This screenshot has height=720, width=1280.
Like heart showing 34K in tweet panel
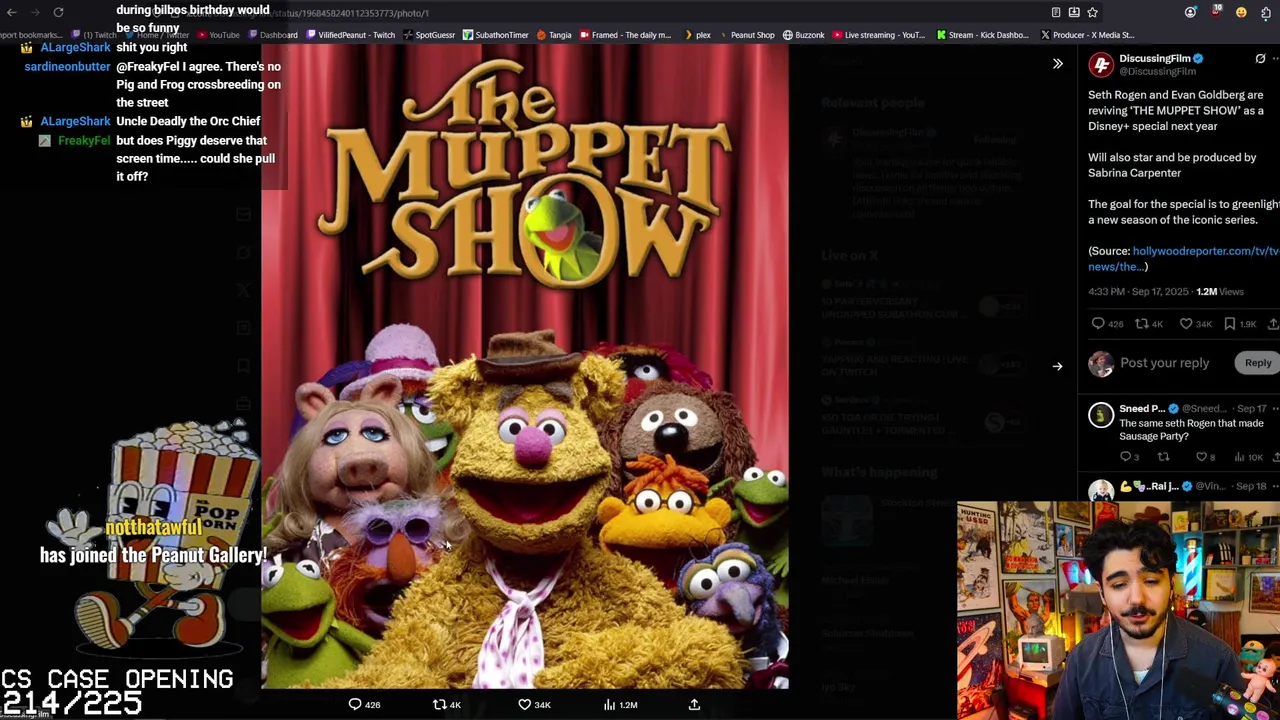click(1186, 324)
